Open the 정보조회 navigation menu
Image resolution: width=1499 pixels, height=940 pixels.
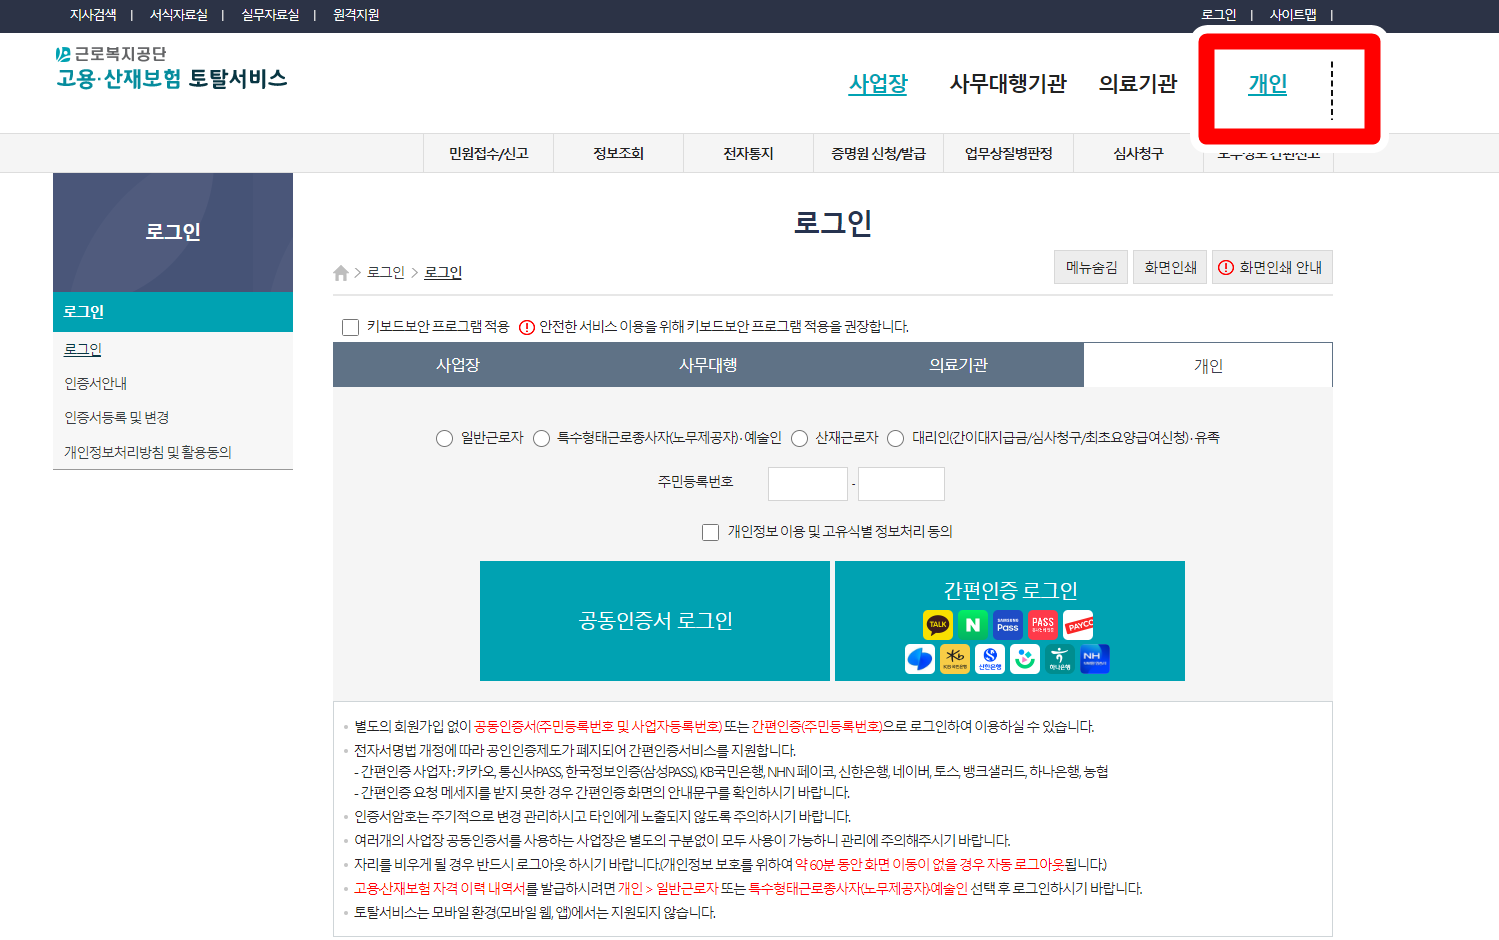pos(617,152)
